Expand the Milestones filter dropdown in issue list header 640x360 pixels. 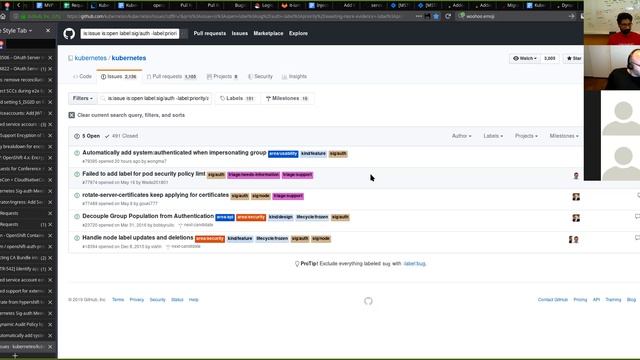[564, 136]
